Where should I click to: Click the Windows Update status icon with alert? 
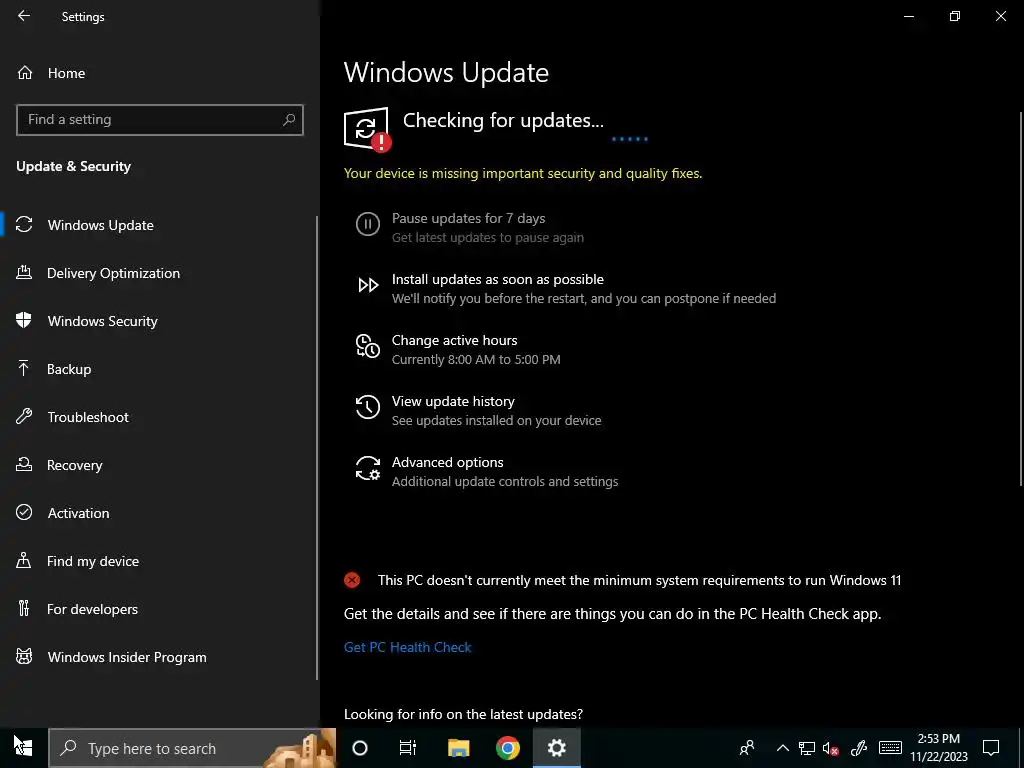click(367, 129)
